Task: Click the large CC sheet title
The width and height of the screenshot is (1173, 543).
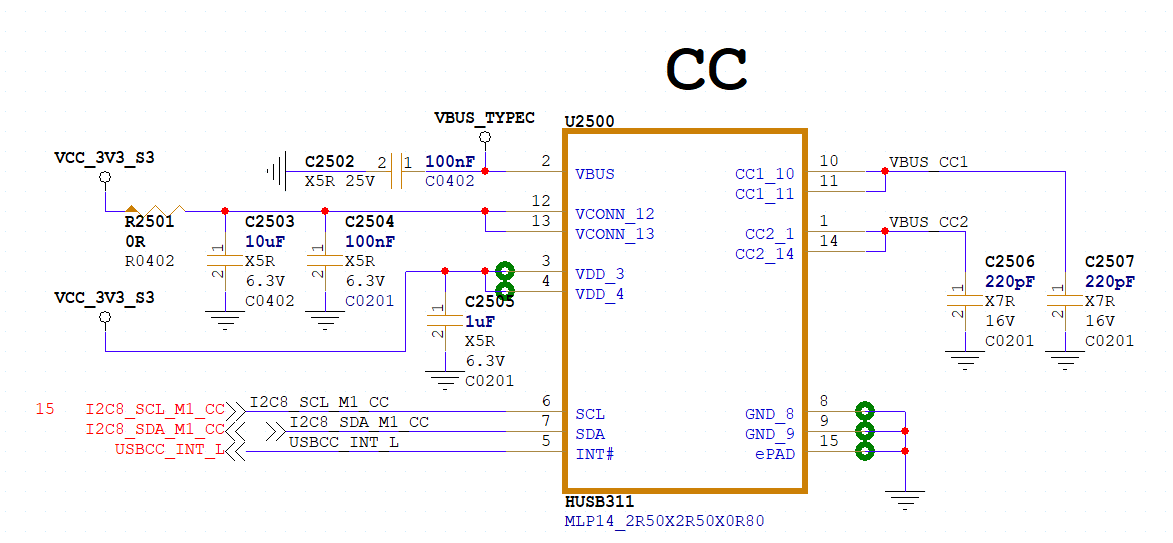Action: [706, 69]
